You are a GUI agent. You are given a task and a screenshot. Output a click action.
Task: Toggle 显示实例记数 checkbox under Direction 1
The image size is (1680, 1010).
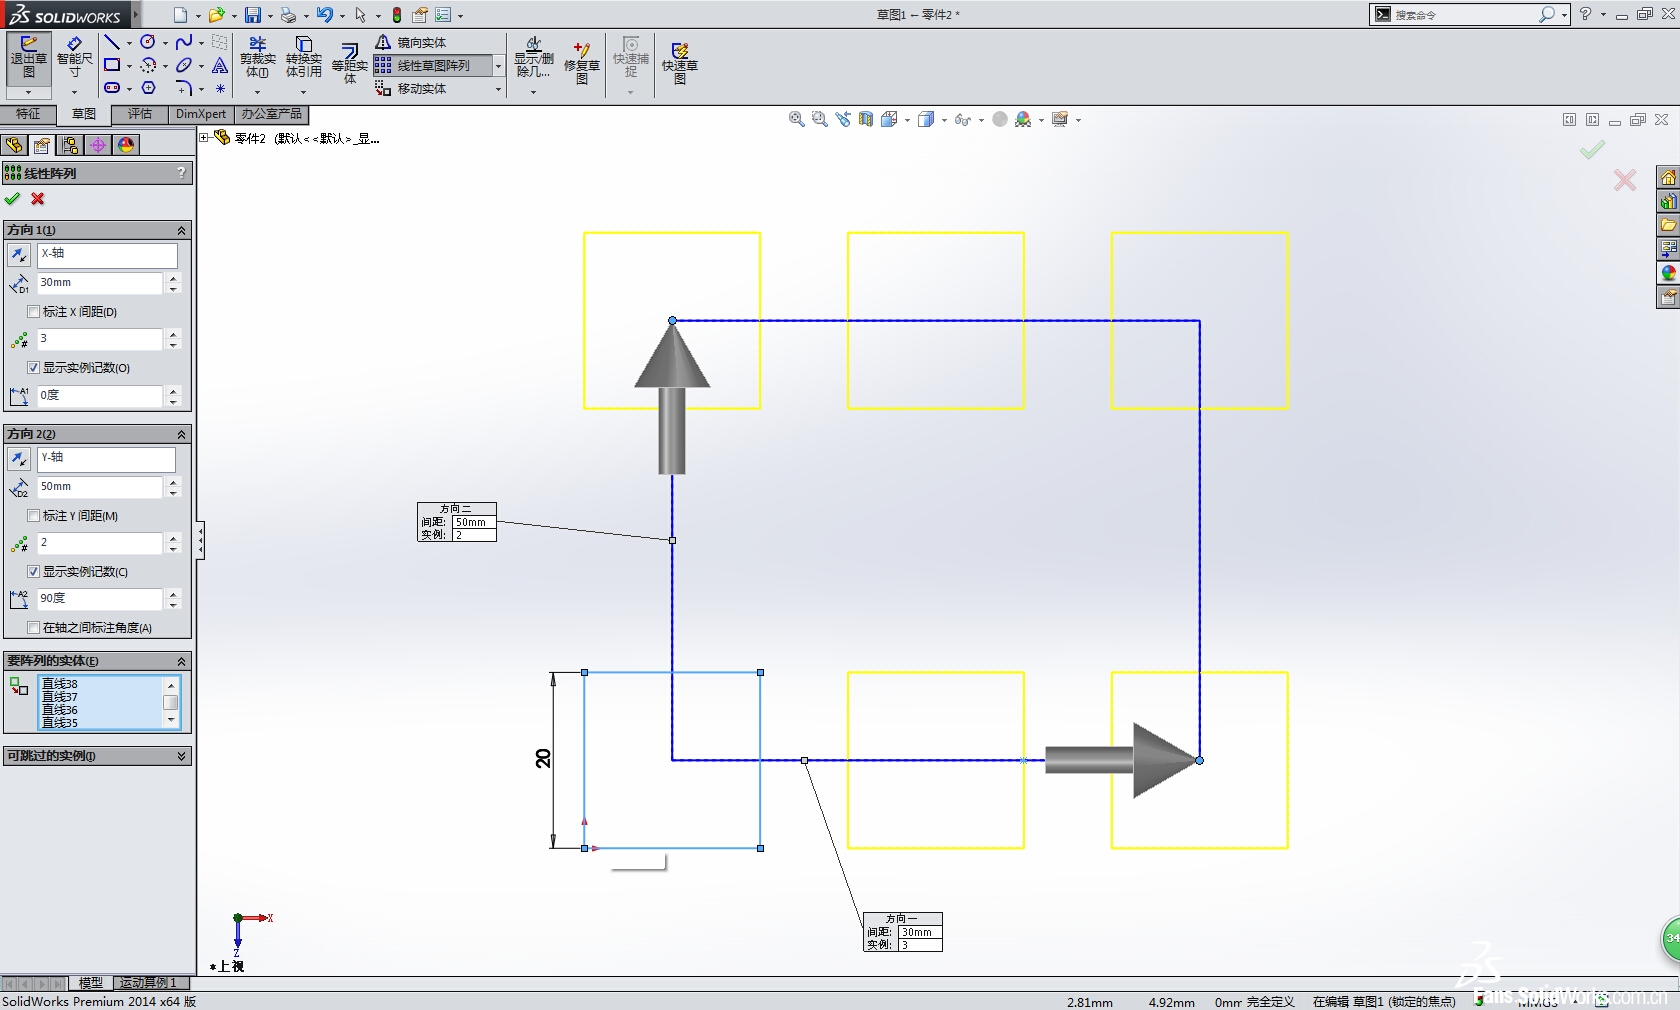click(34, 368)
